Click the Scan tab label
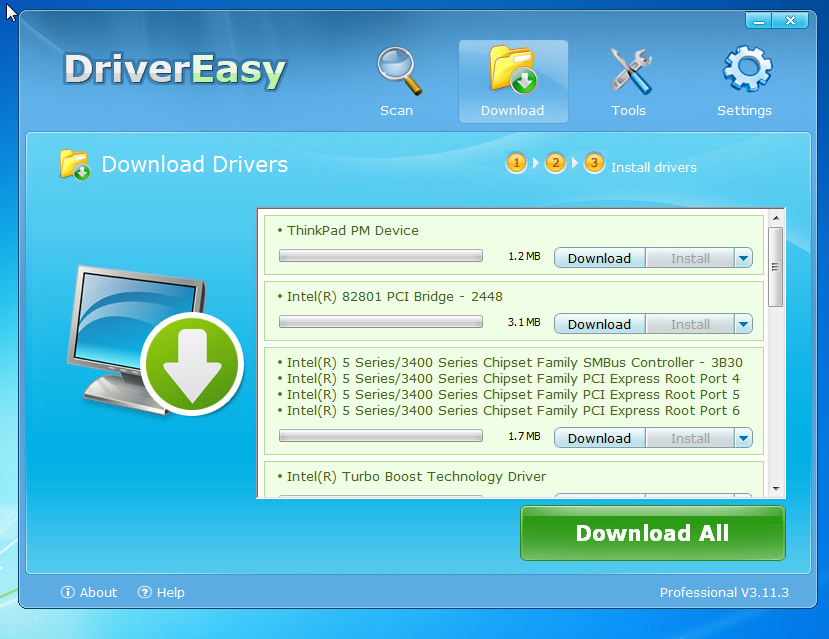 point(397,110)
